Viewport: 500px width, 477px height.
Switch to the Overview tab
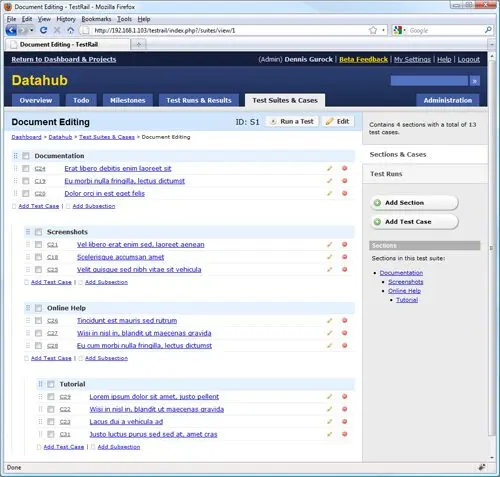coord(36,100)
